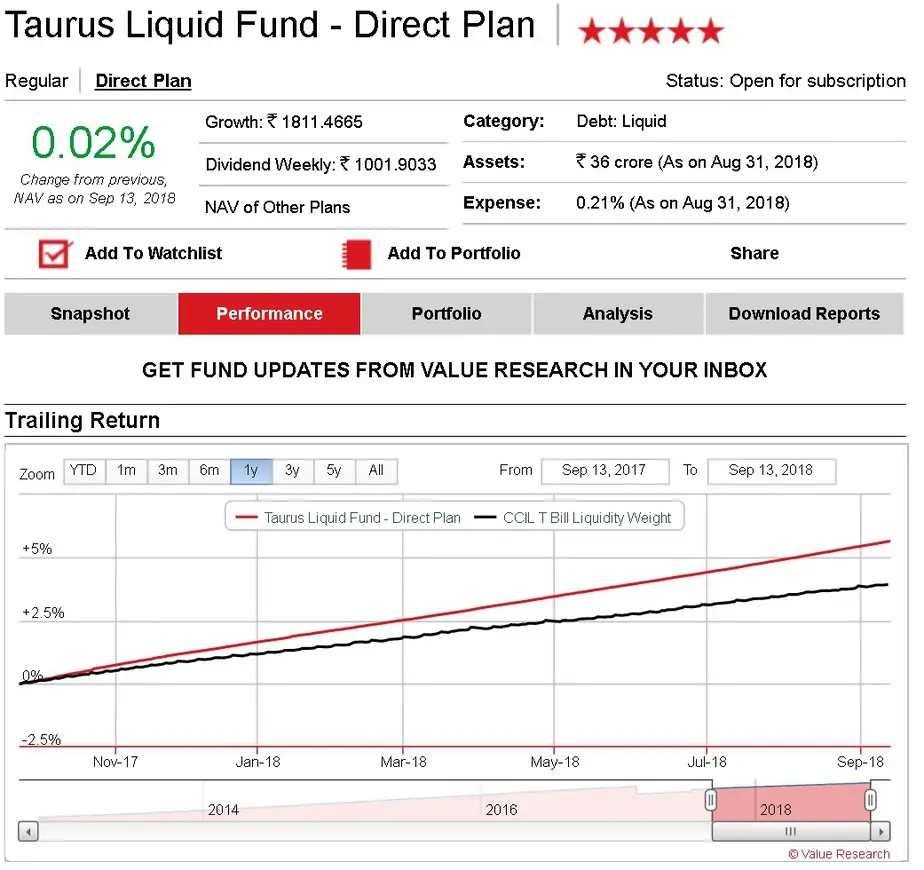The image size is (924, 870).
Task: Click the scrollbar right arrow below the chart
Action: click(881, 832)
